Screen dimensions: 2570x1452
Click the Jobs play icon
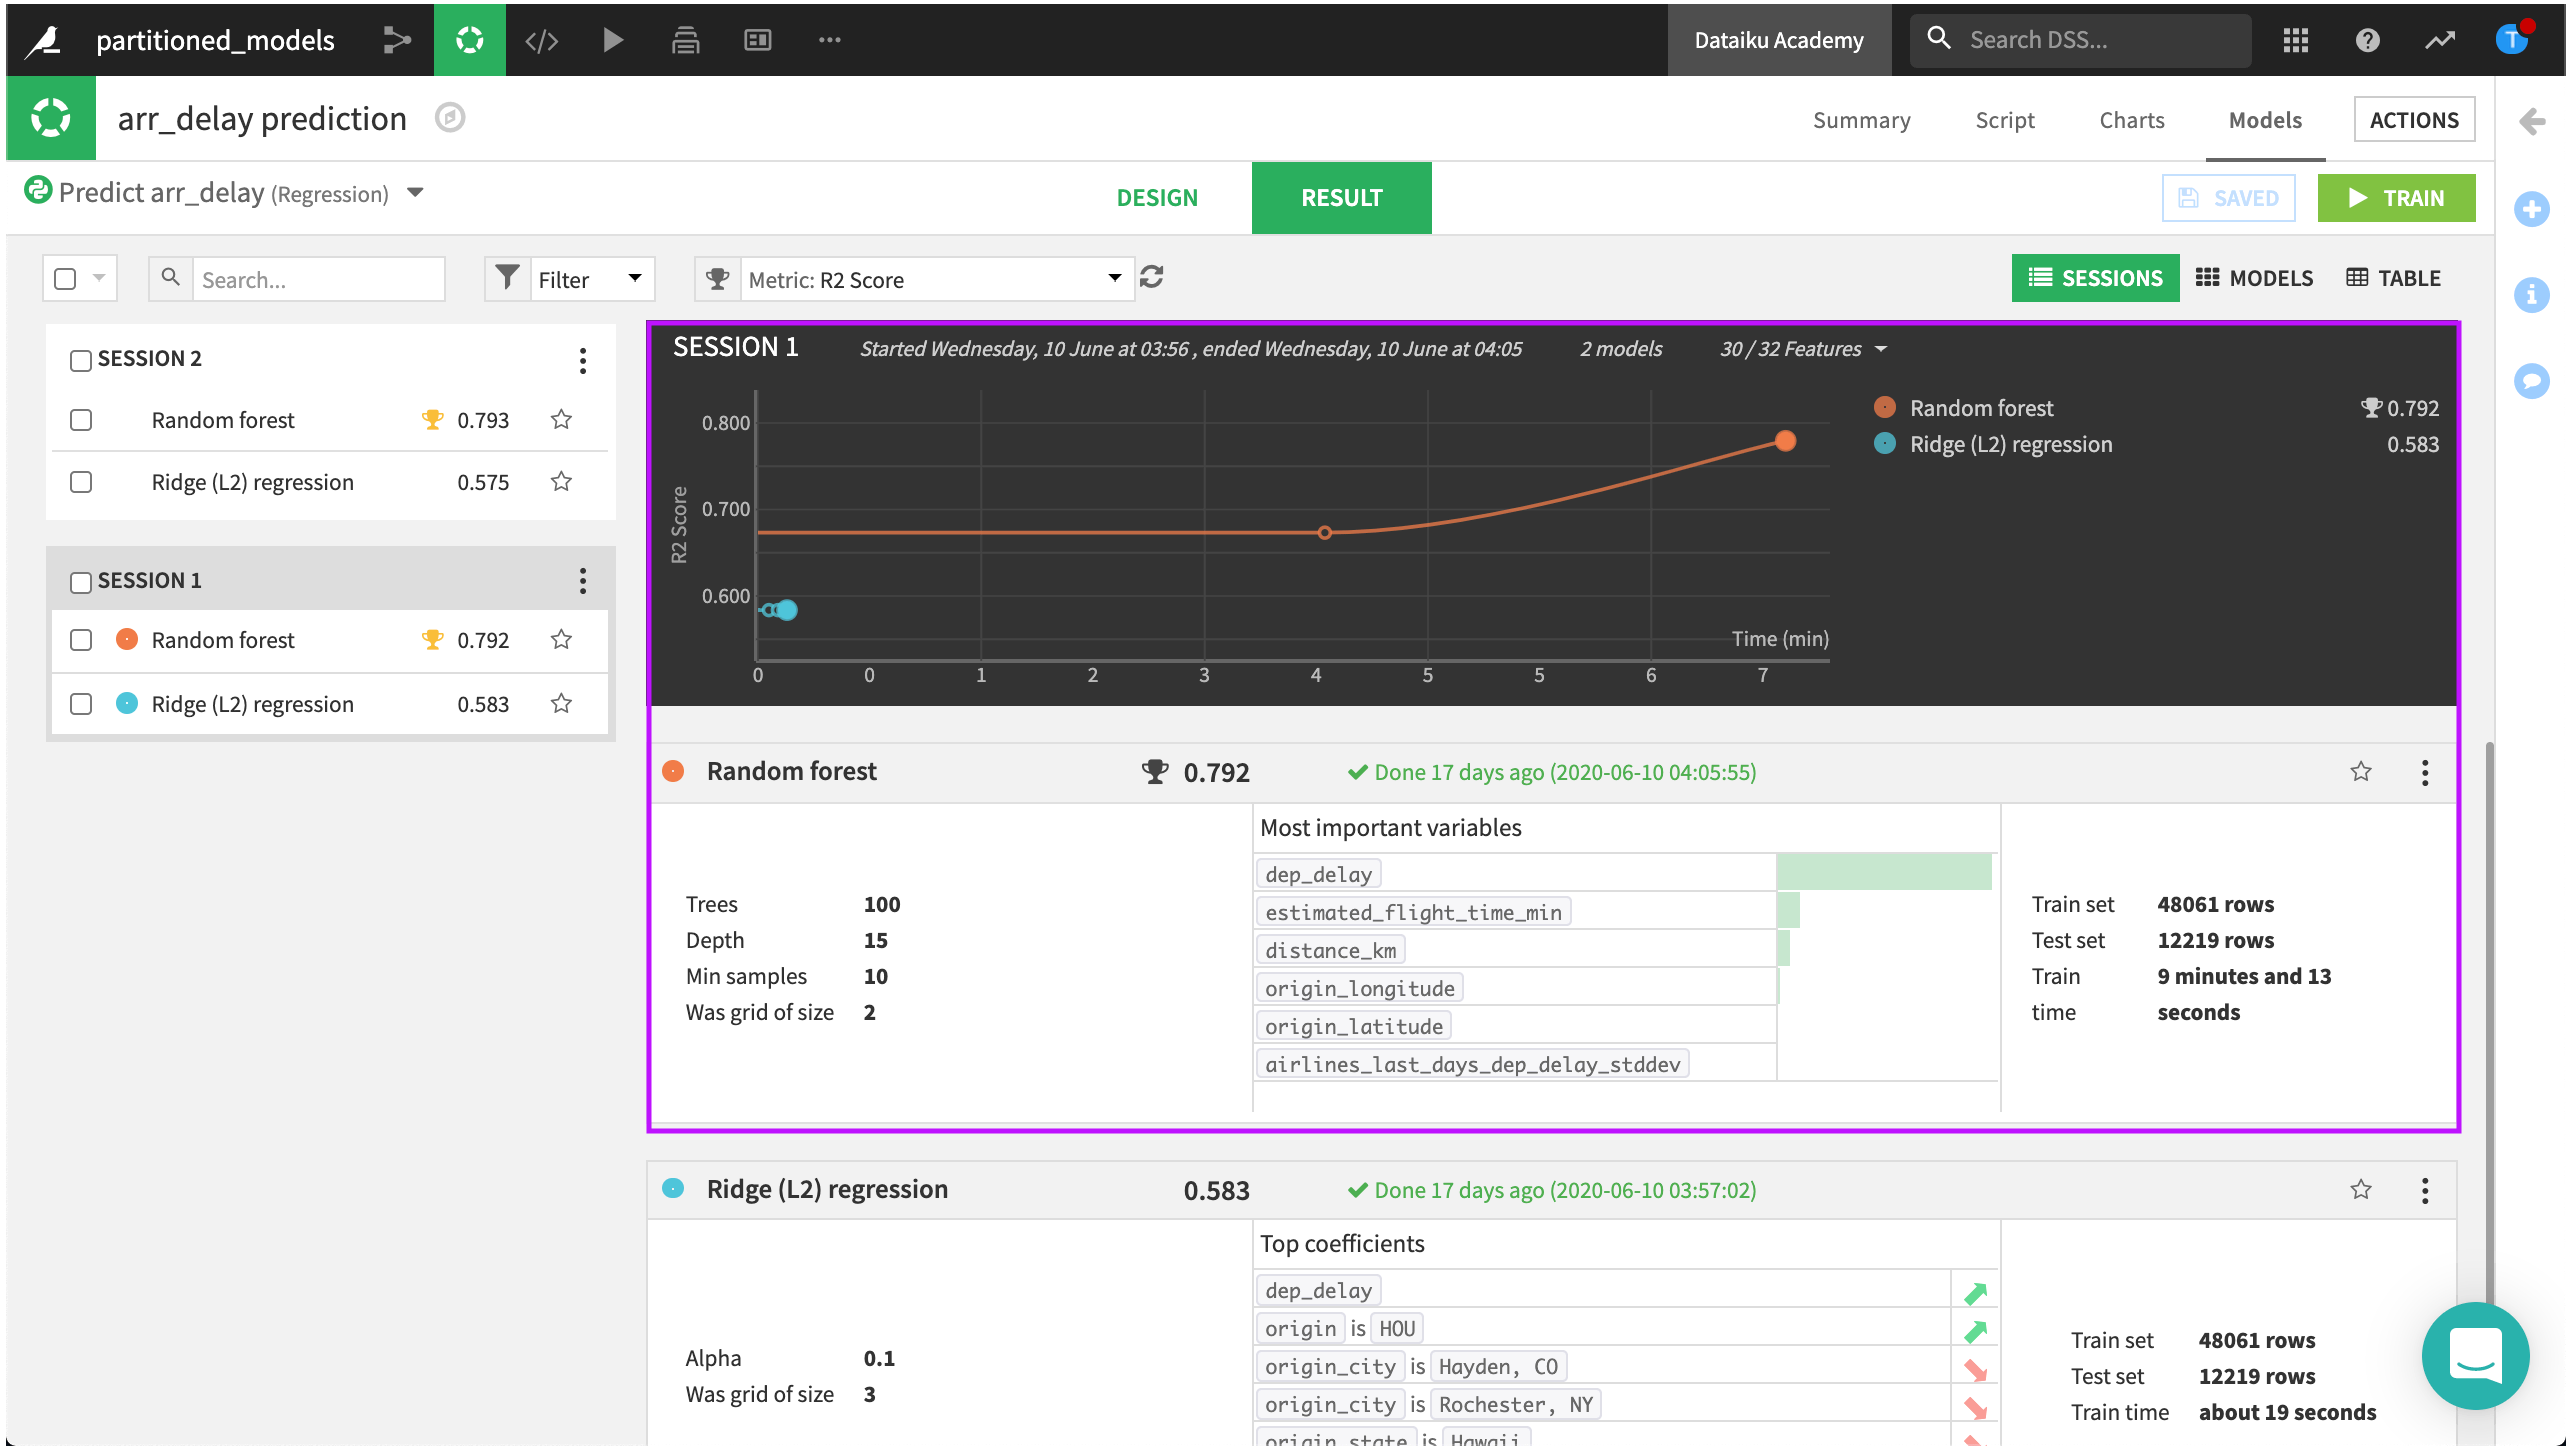tap(613, 40)
